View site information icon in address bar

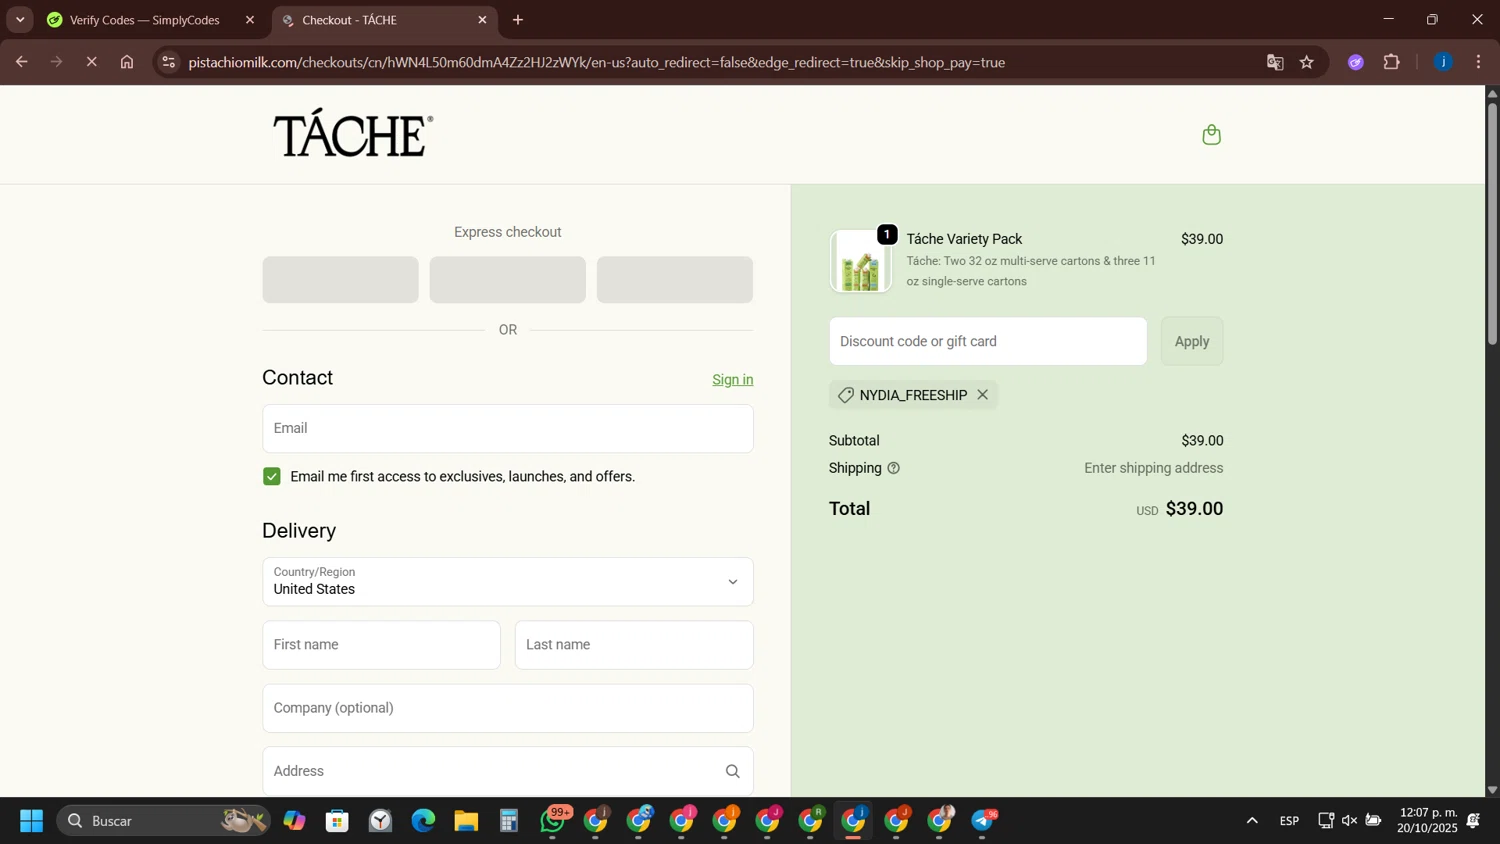pos(169,62)
